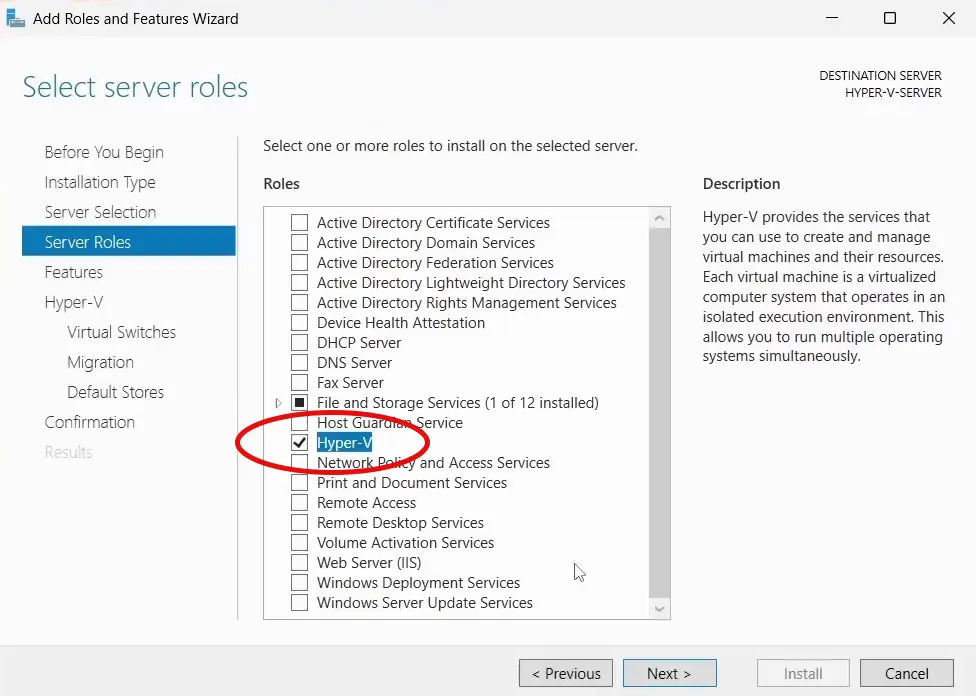
Task: Open the Confirmation step
Action: 90,421
